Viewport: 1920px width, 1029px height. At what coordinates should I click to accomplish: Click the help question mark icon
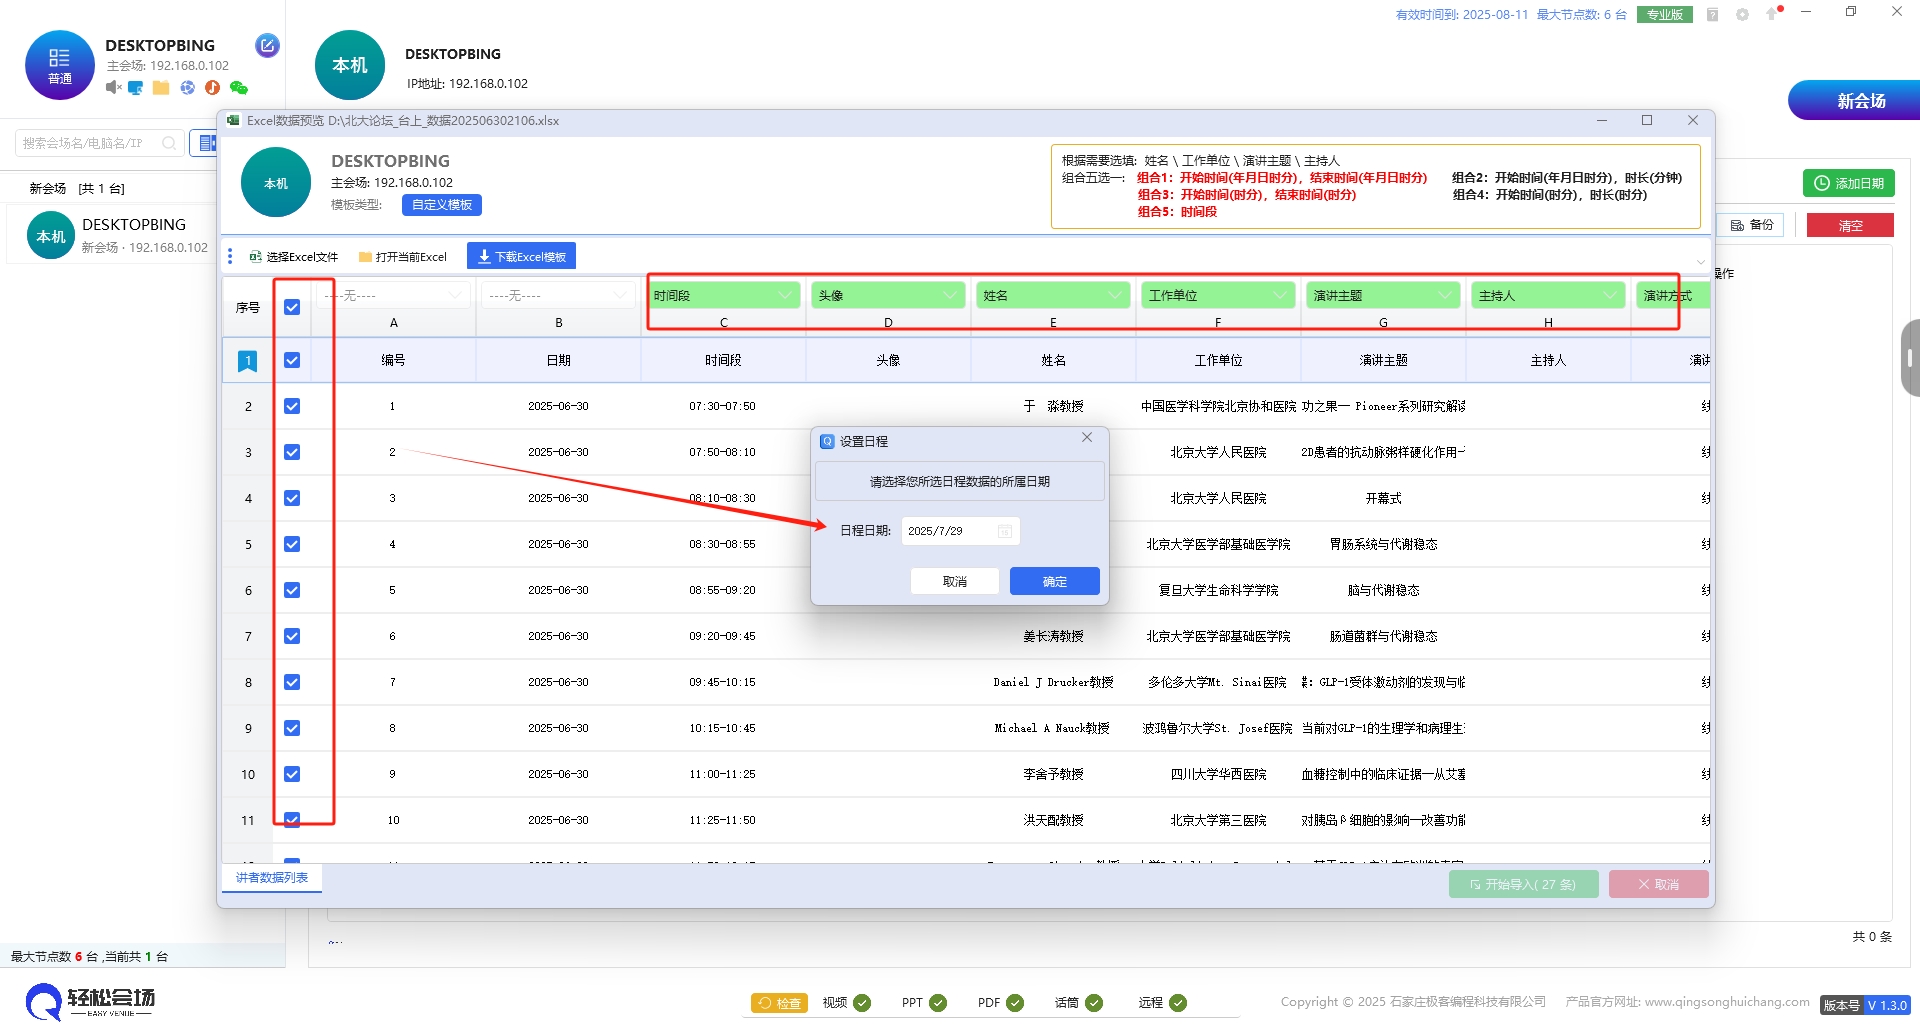1712,14
